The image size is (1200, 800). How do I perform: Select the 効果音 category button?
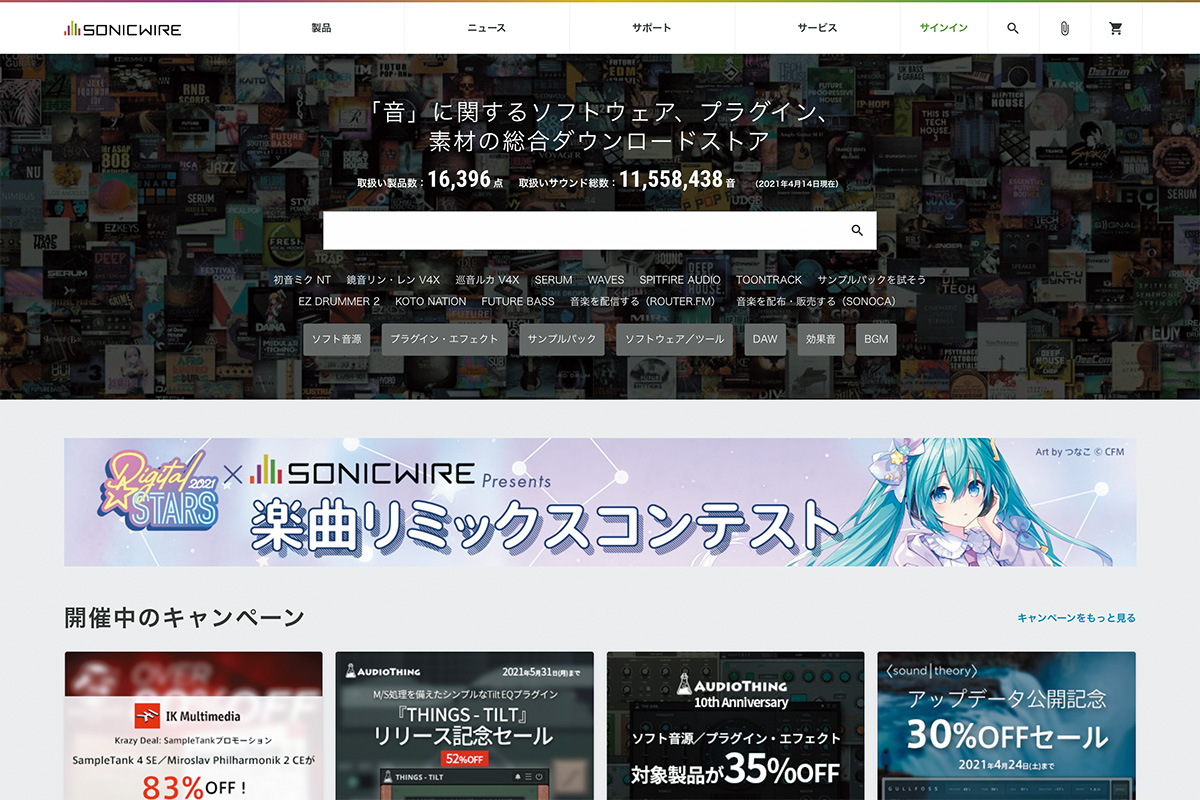tap(821, 339)
